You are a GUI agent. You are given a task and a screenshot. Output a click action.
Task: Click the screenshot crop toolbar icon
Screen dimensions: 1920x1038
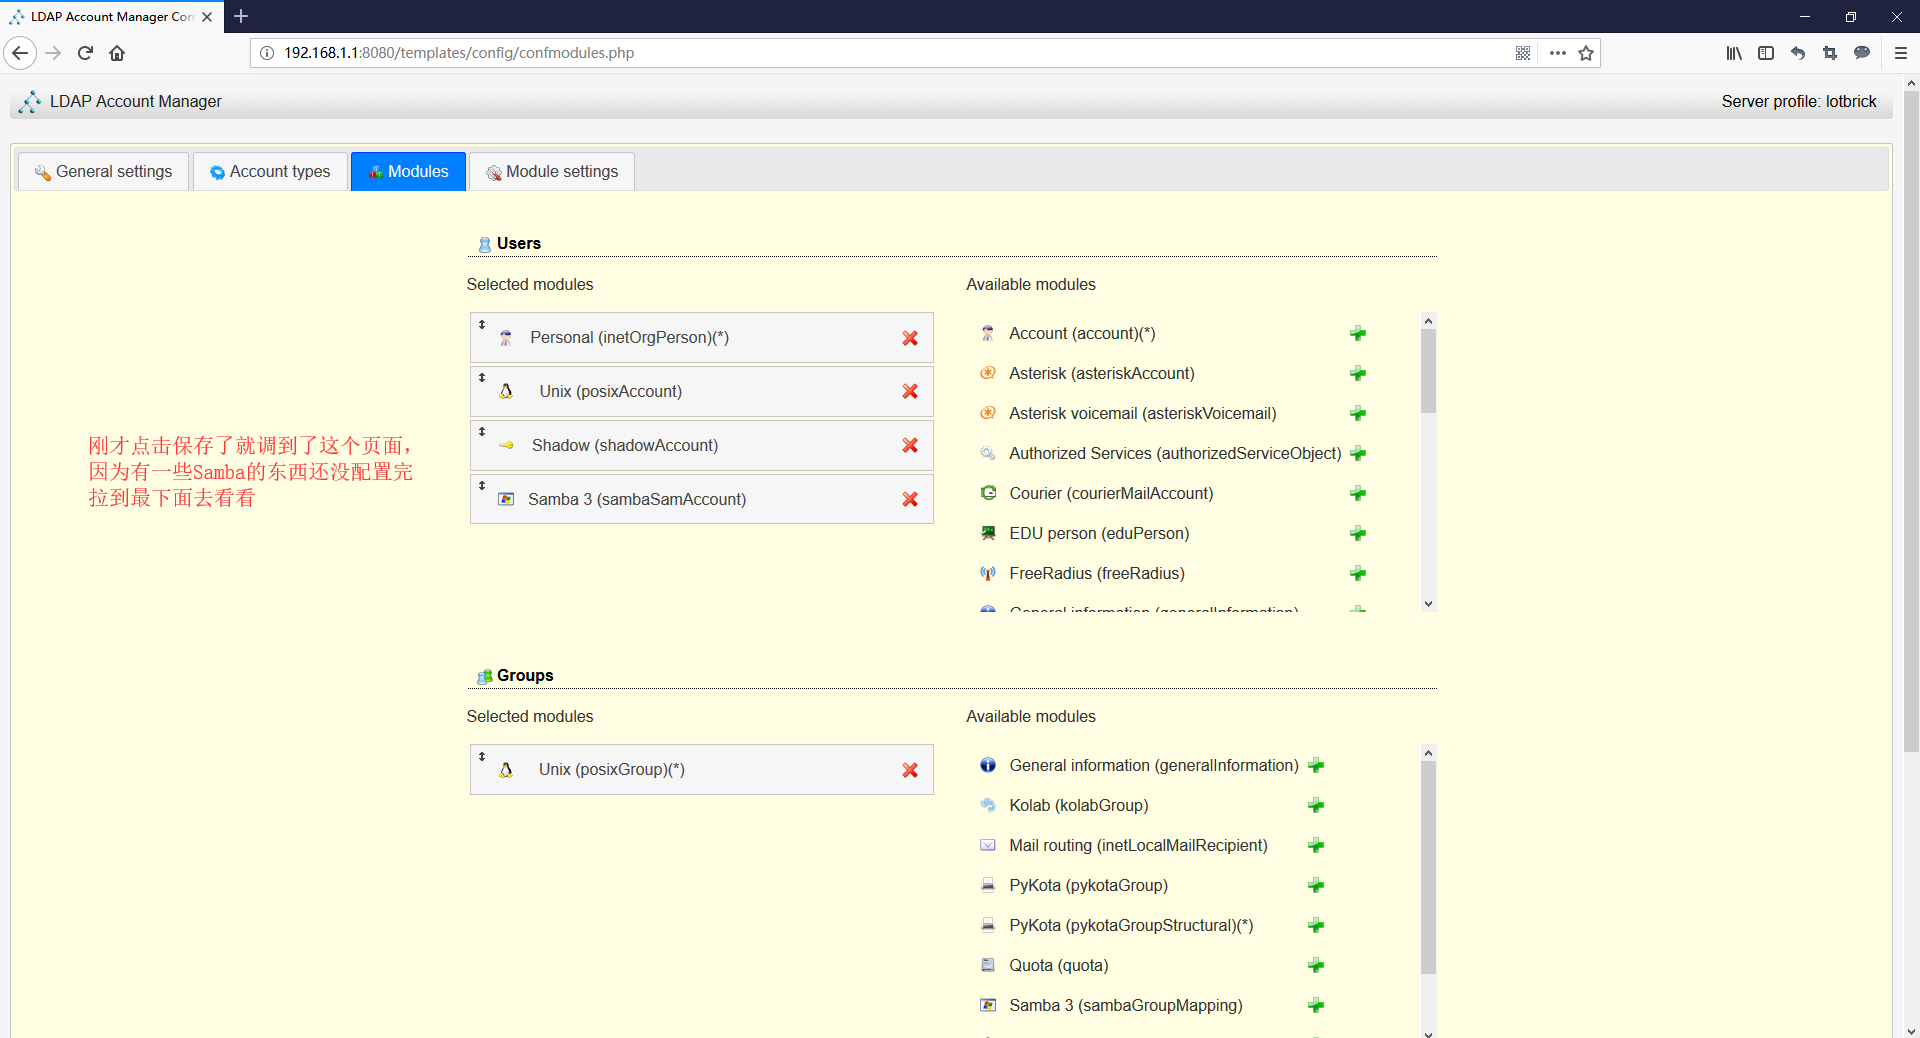[1830, 53]
